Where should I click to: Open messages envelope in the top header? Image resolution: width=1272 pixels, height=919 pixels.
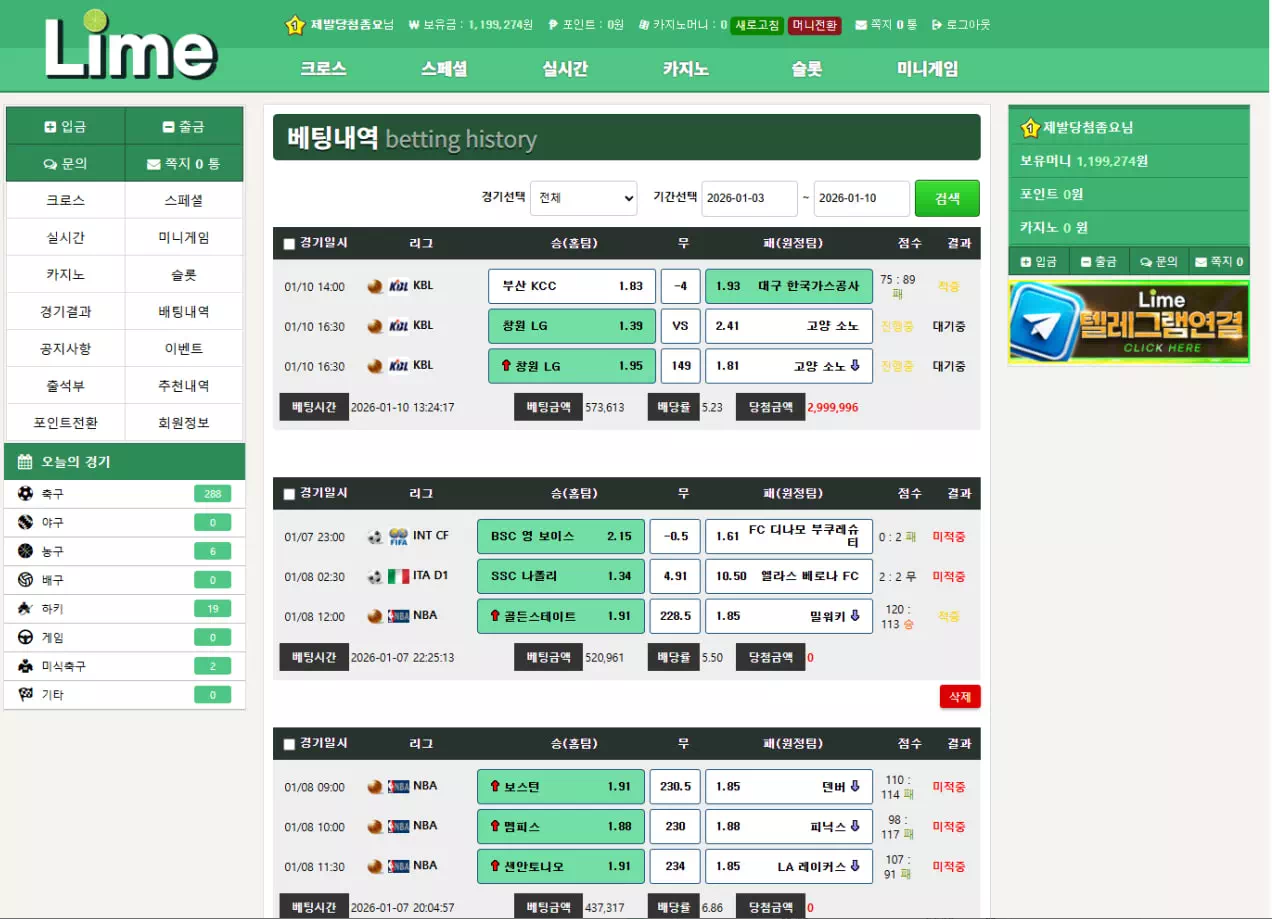point(861,25)
